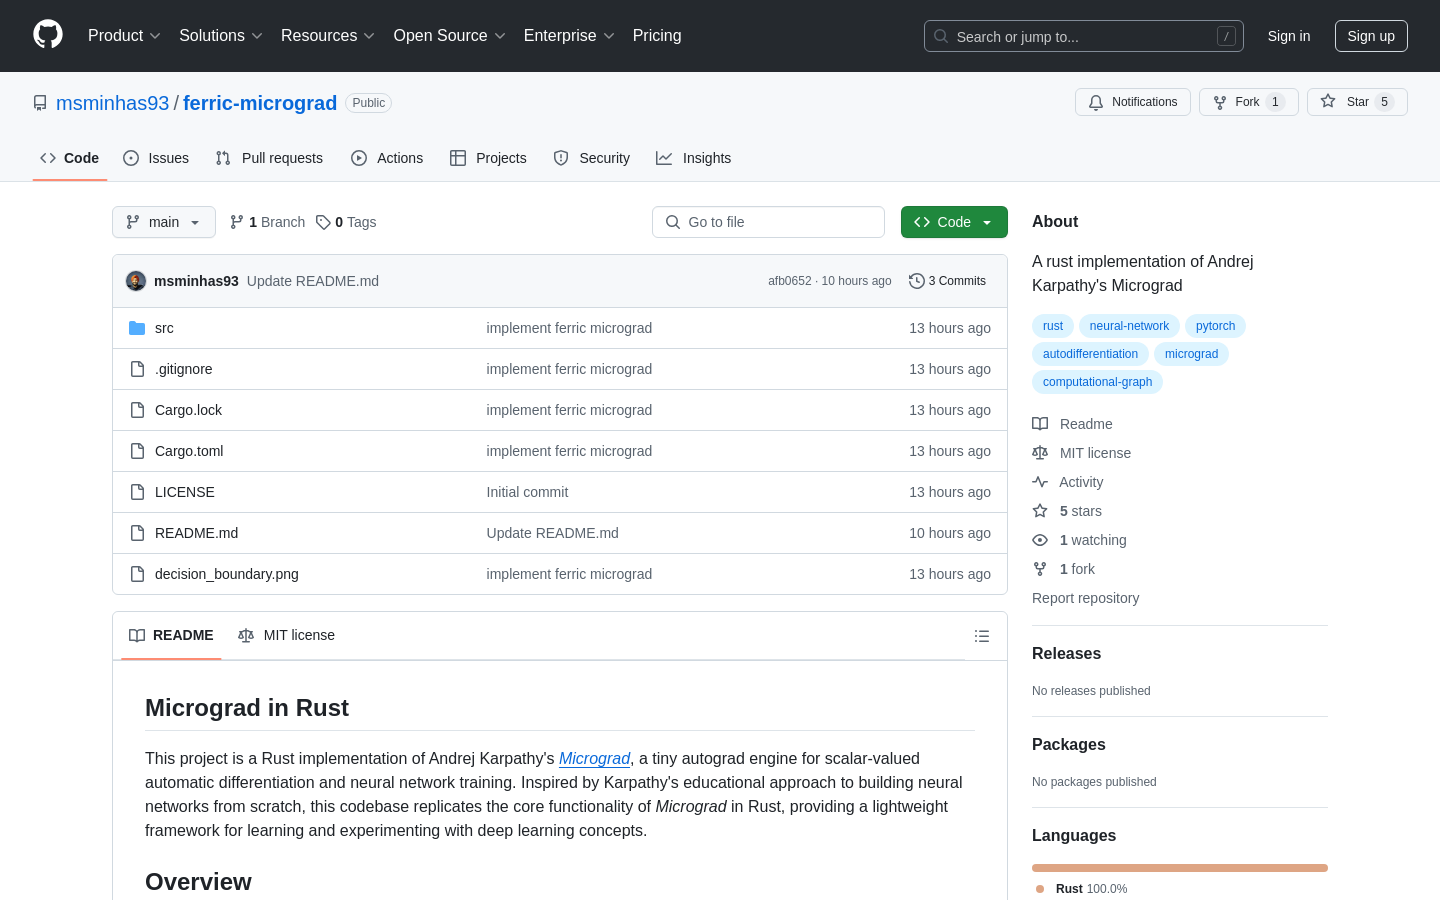Click the star icon next to 5 stars
Image resolution: width=1440 pixels, height=900 pixels.
[1040, 511]
